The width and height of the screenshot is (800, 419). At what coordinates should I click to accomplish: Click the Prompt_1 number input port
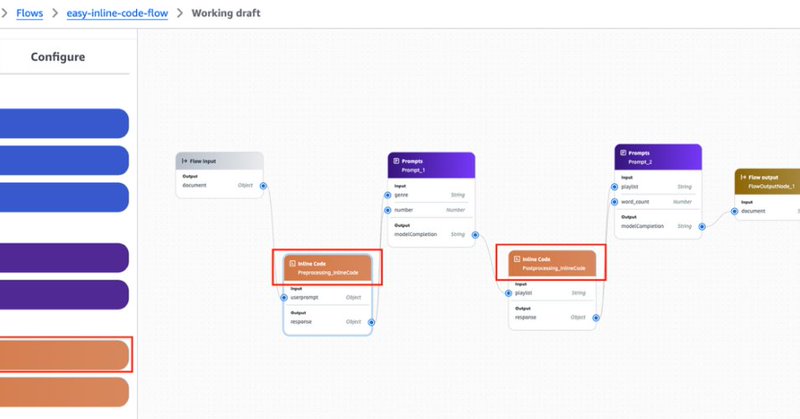tap(388, 210)
